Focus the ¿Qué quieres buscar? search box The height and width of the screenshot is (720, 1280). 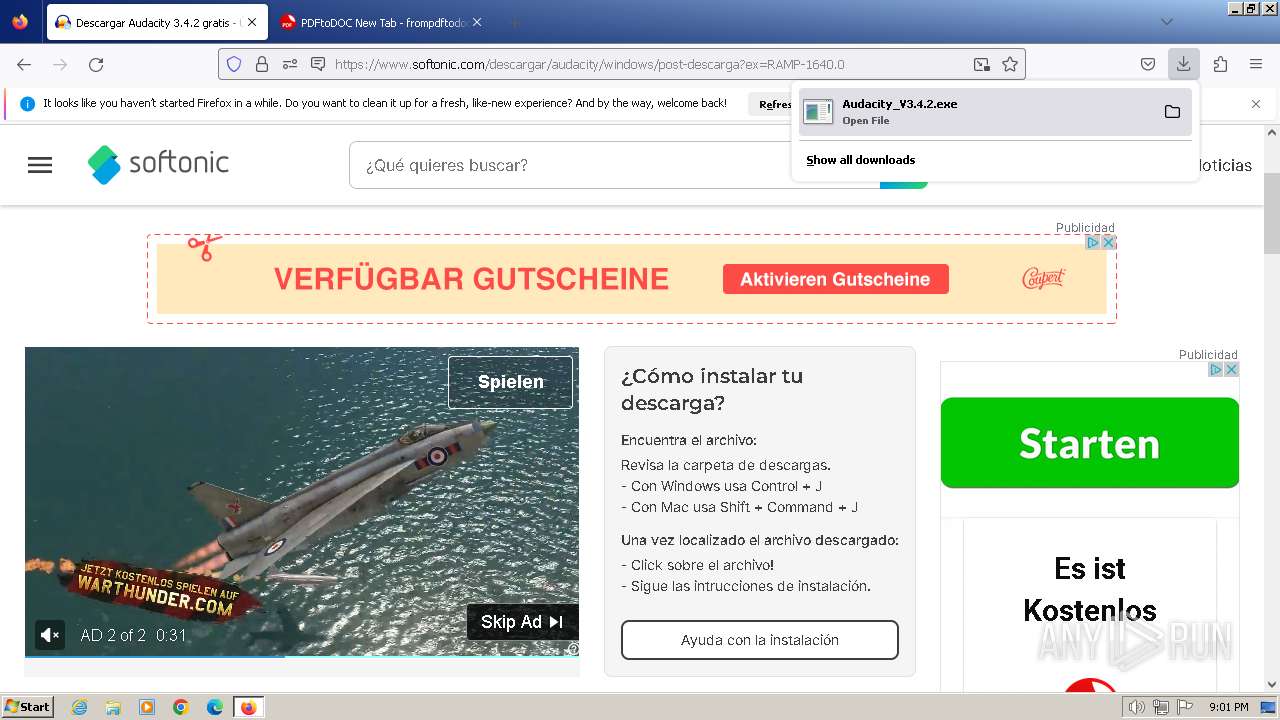click(x=614, y=165)
